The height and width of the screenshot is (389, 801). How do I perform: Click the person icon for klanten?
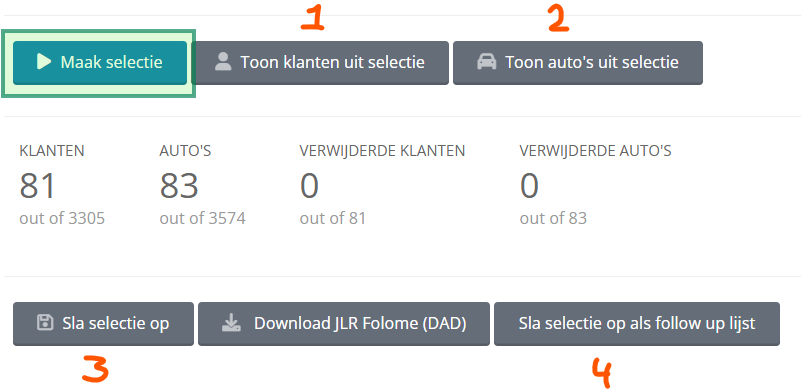(223, 62)
